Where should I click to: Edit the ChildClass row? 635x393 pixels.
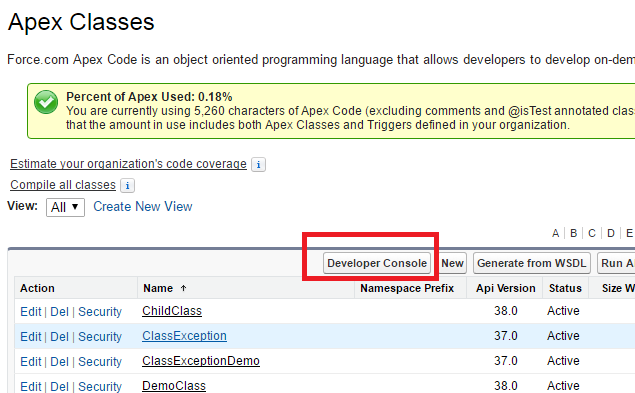(x=31, y=312)
